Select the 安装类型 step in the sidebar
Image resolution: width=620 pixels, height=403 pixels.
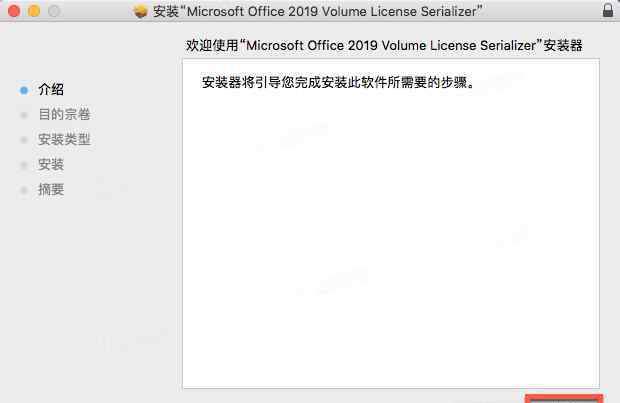coord(64,140)
